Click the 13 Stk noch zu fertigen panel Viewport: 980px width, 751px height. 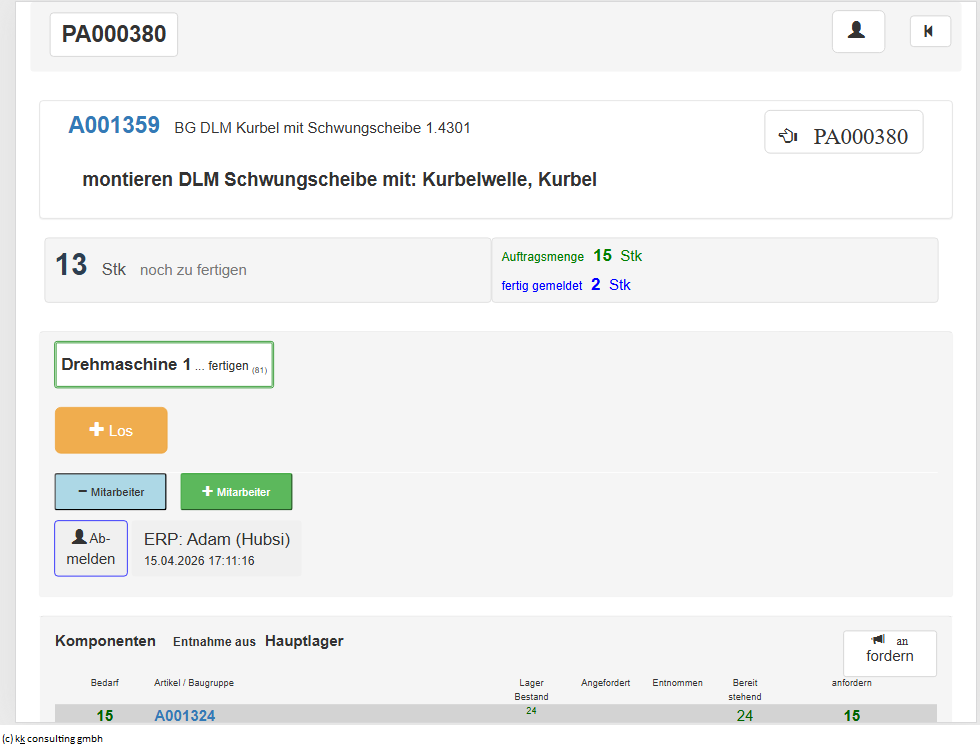pos(268,270)
